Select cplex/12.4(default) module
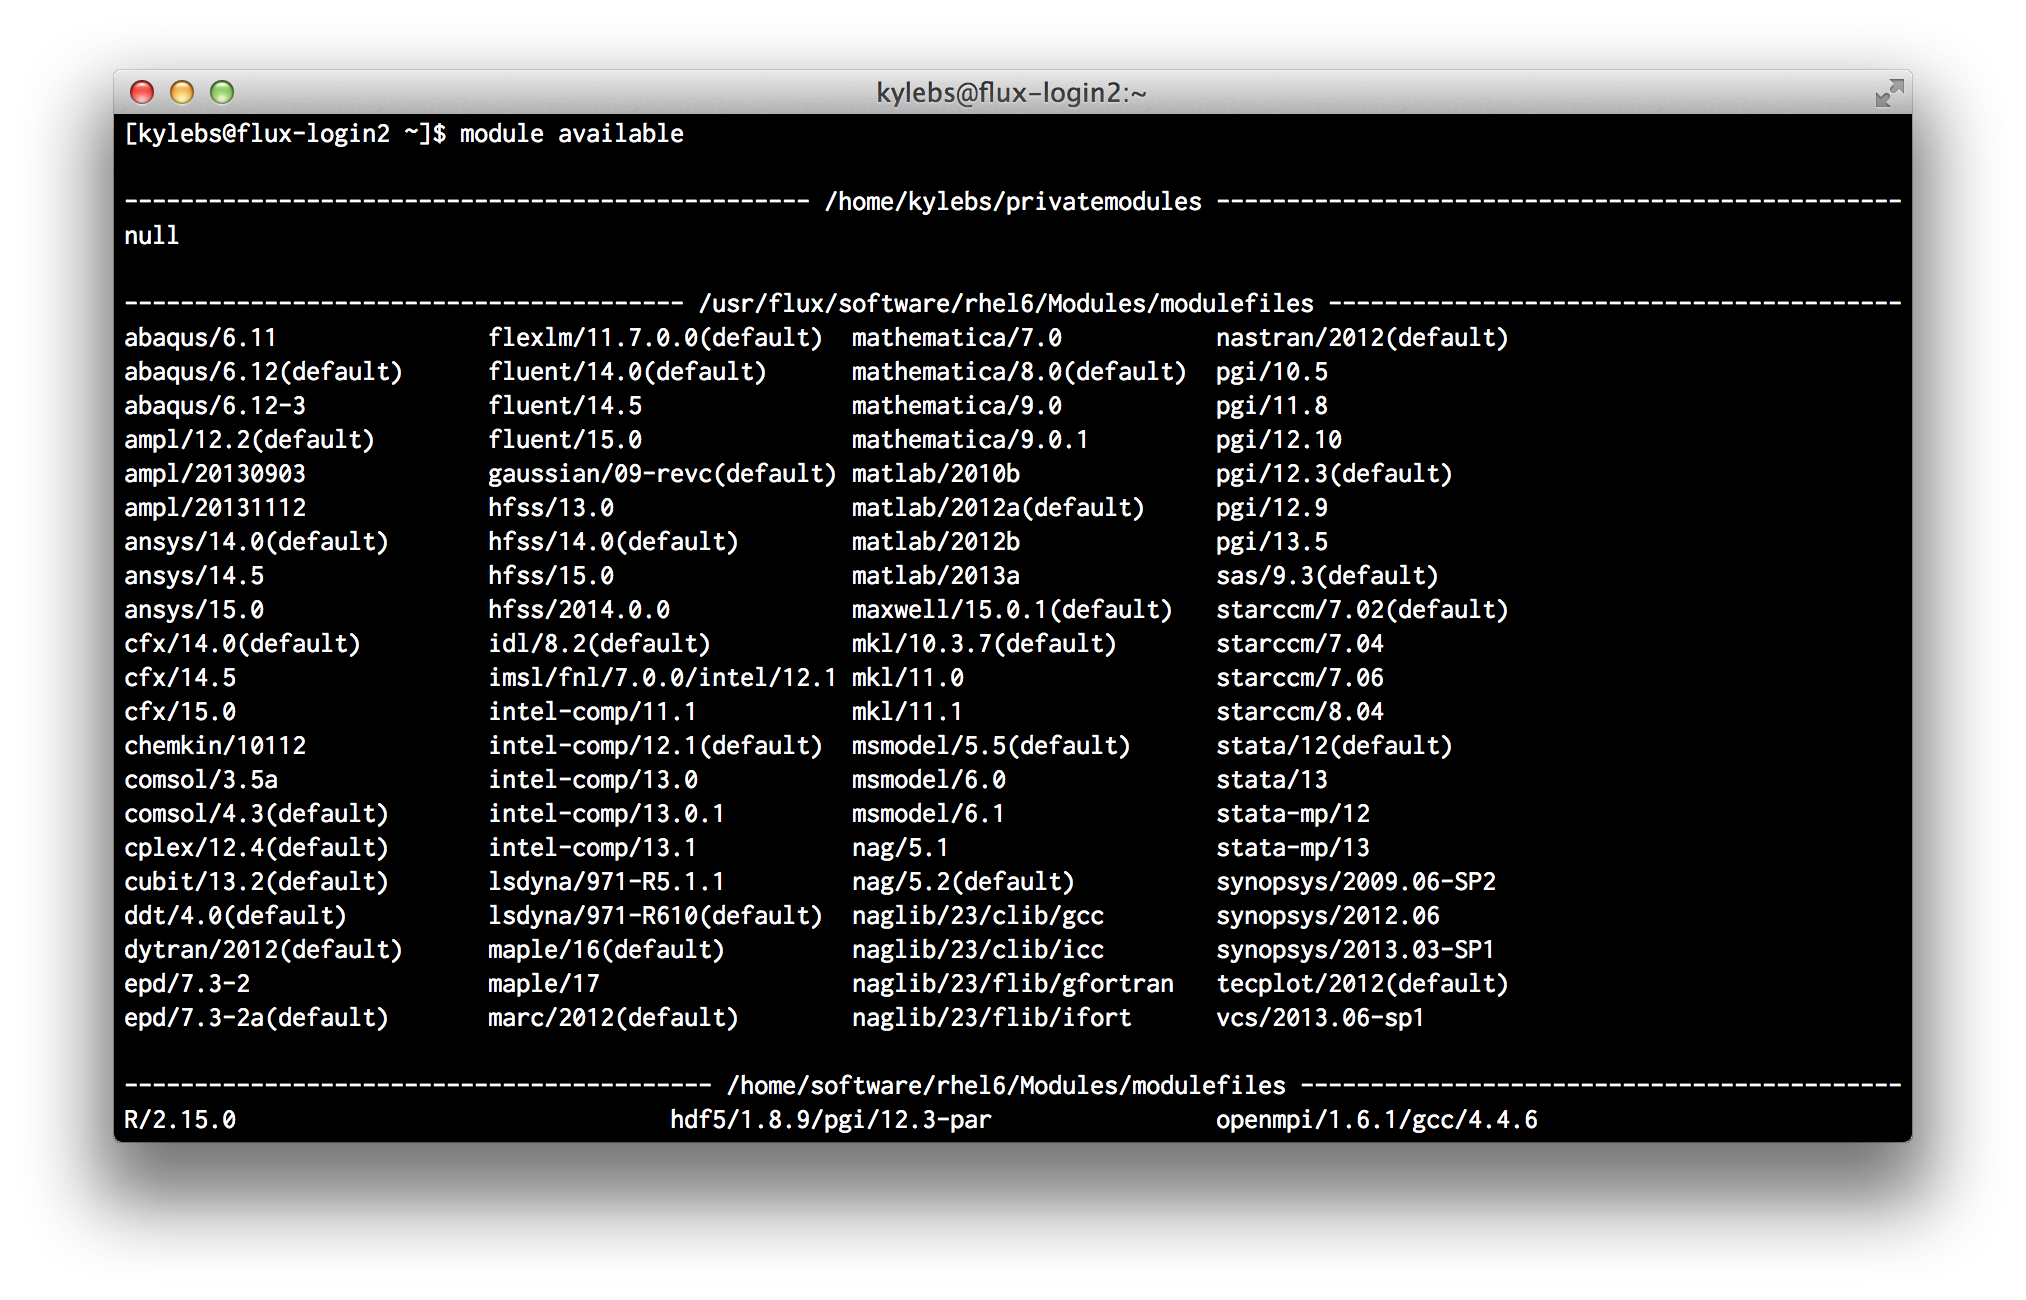The width and height of the screenshot is (2026, 1300). pos(256,847)
